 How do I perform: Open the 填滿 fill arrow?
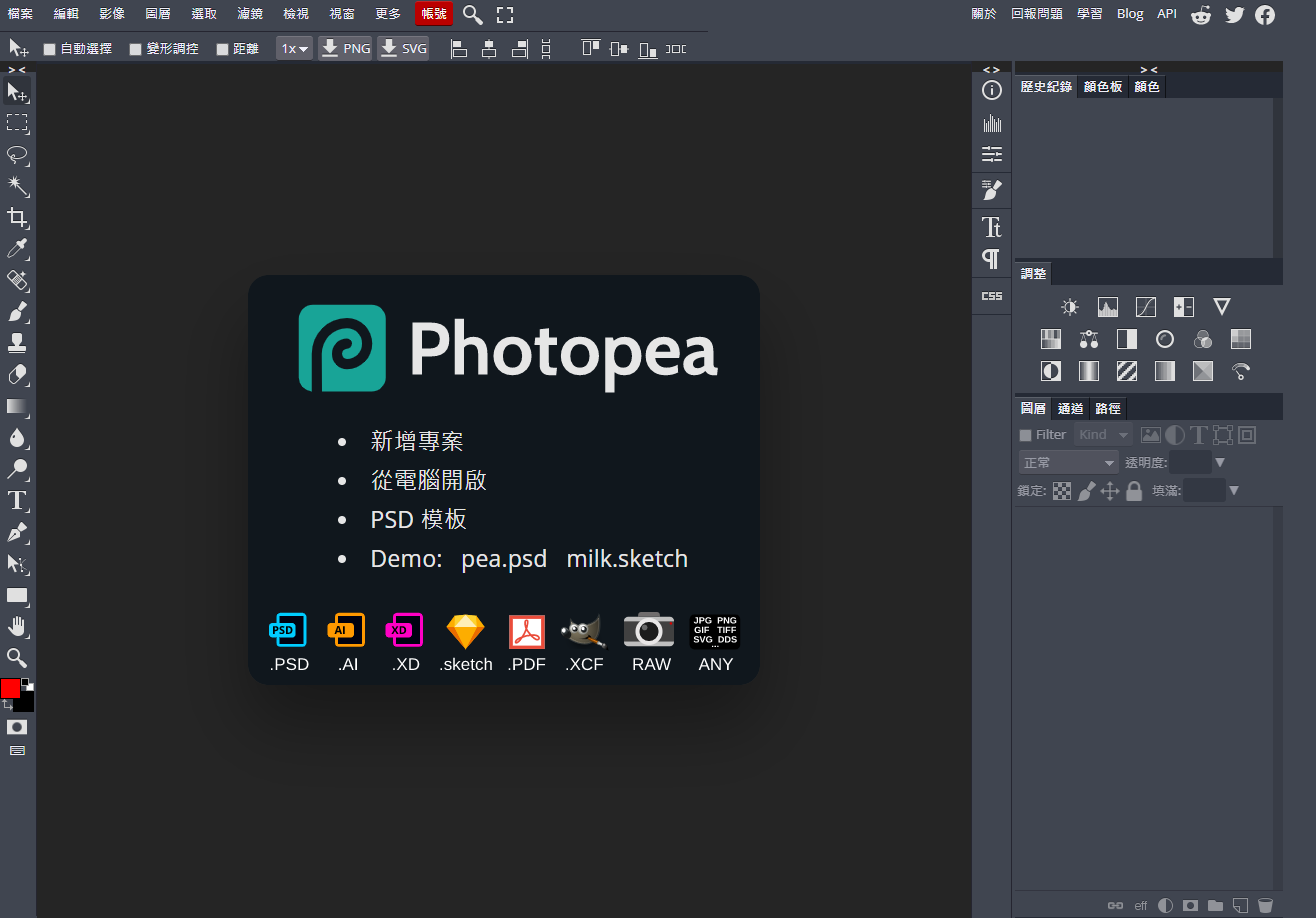[1234, 491]
